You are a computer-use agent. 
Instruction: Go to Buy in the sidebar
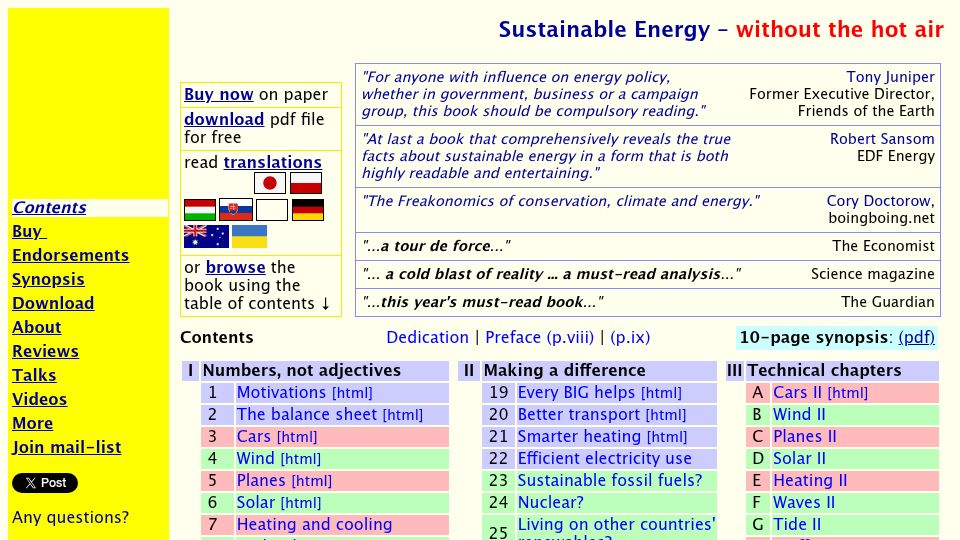29,231
